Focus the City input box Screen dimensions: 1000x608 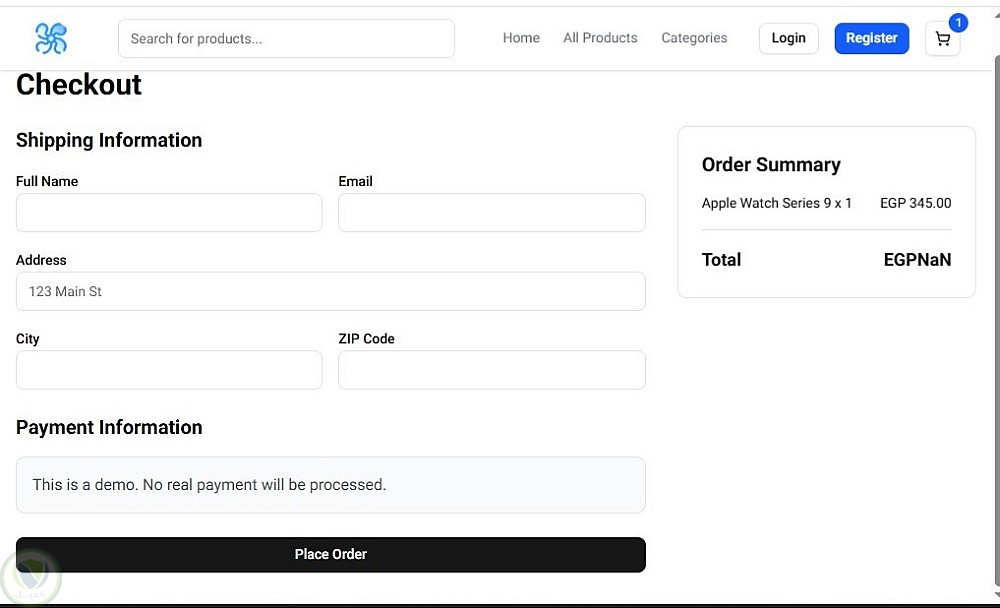point(169,370)
